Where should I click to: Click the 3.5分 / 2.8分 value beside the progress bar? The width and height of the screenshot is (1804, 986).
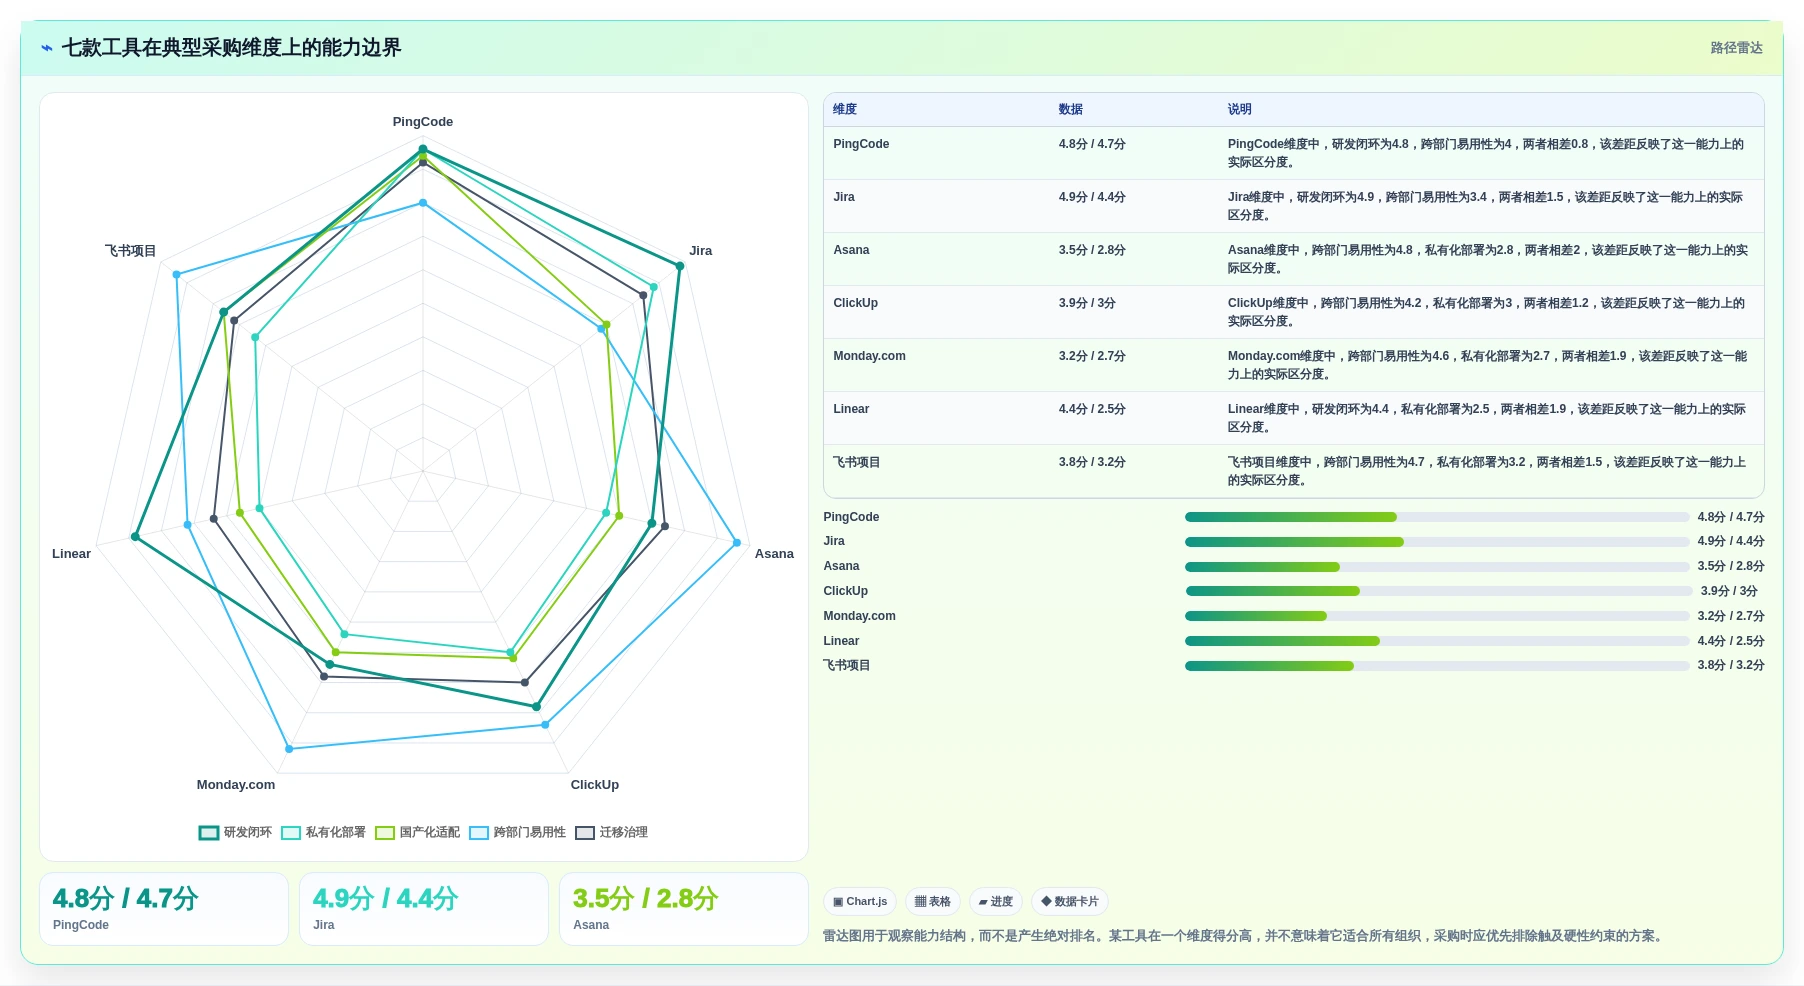pyautogui.click(x=1730, y=566)
